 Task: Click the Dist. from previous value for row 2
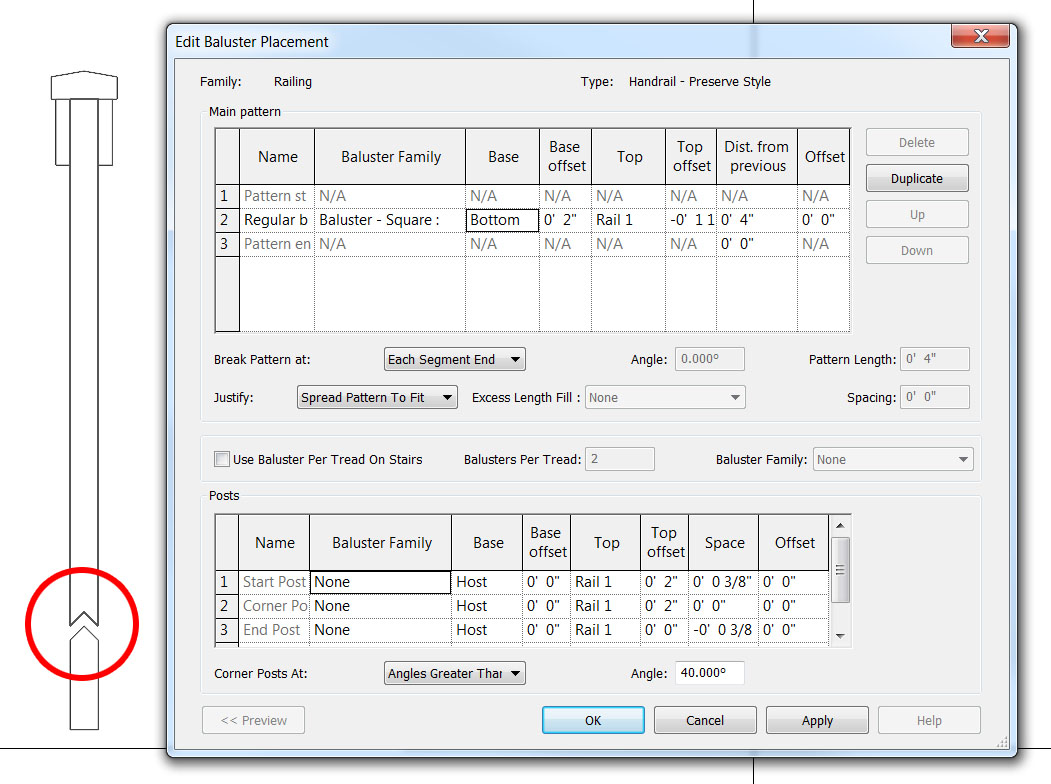coord(756,220)
